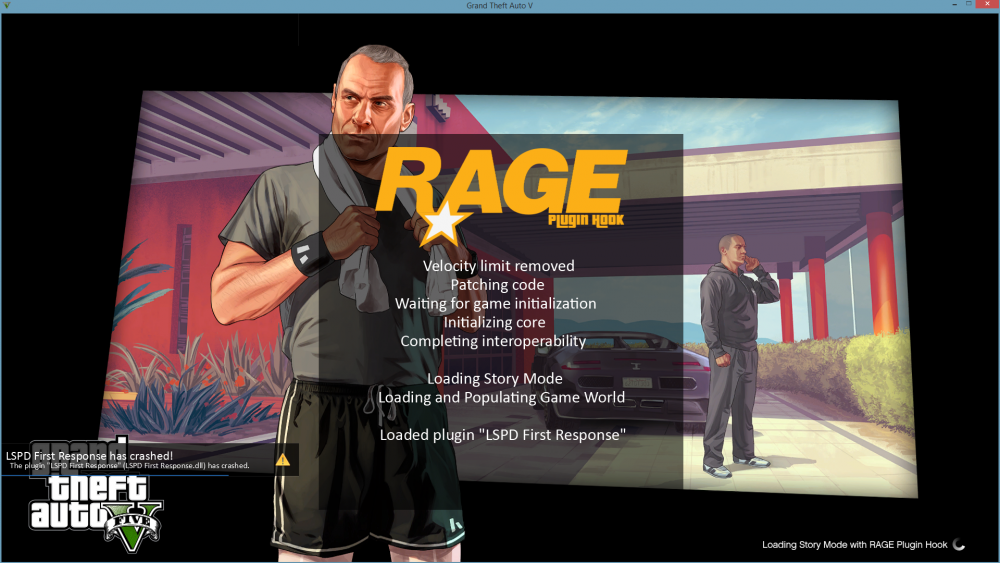Click the 'Initializing core' line

pyautogui.click(x=494, y=323)
